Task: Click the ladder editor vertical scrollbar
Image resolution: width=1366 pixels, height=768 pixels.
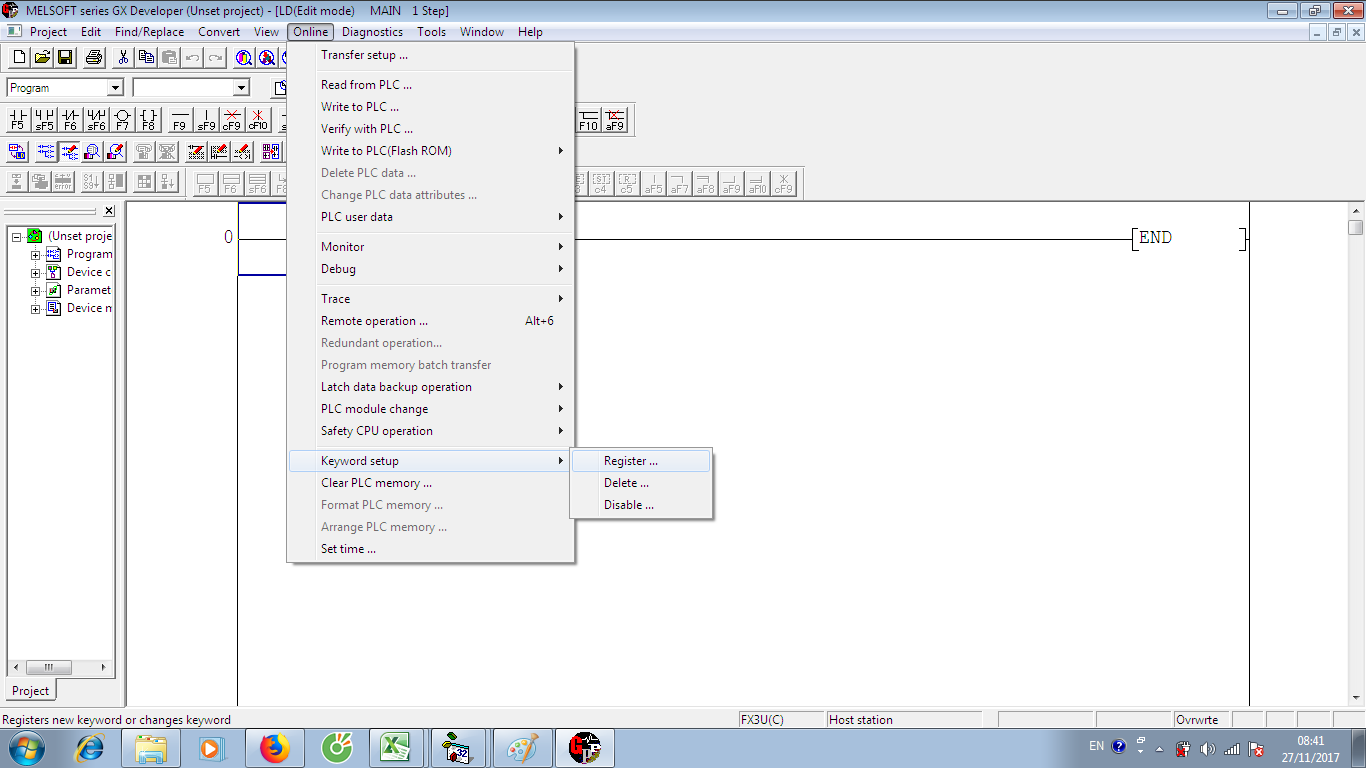Action: (x=1355, y=454)
